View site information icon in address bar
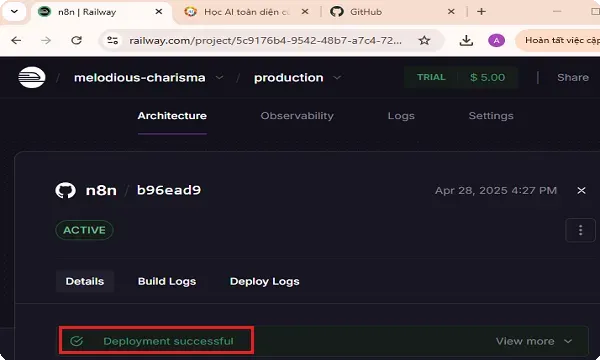This screenshot has width=600, height=360. point(112,40)
